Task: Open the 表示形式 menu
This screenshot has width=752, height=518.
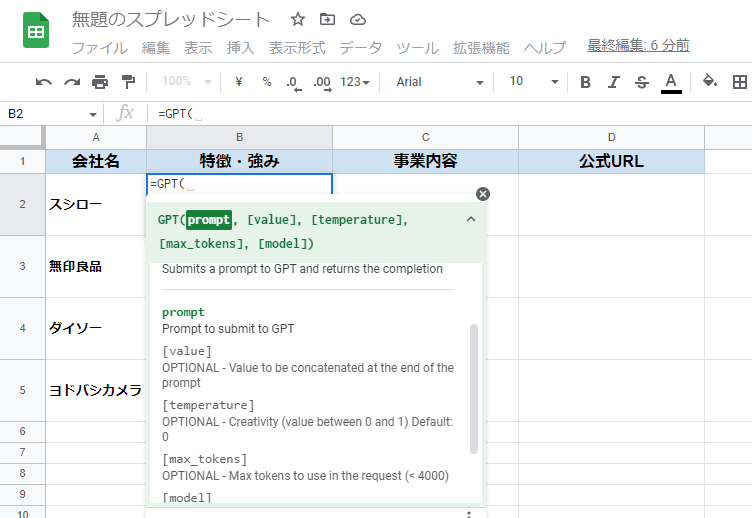Action: click(297, 47)
